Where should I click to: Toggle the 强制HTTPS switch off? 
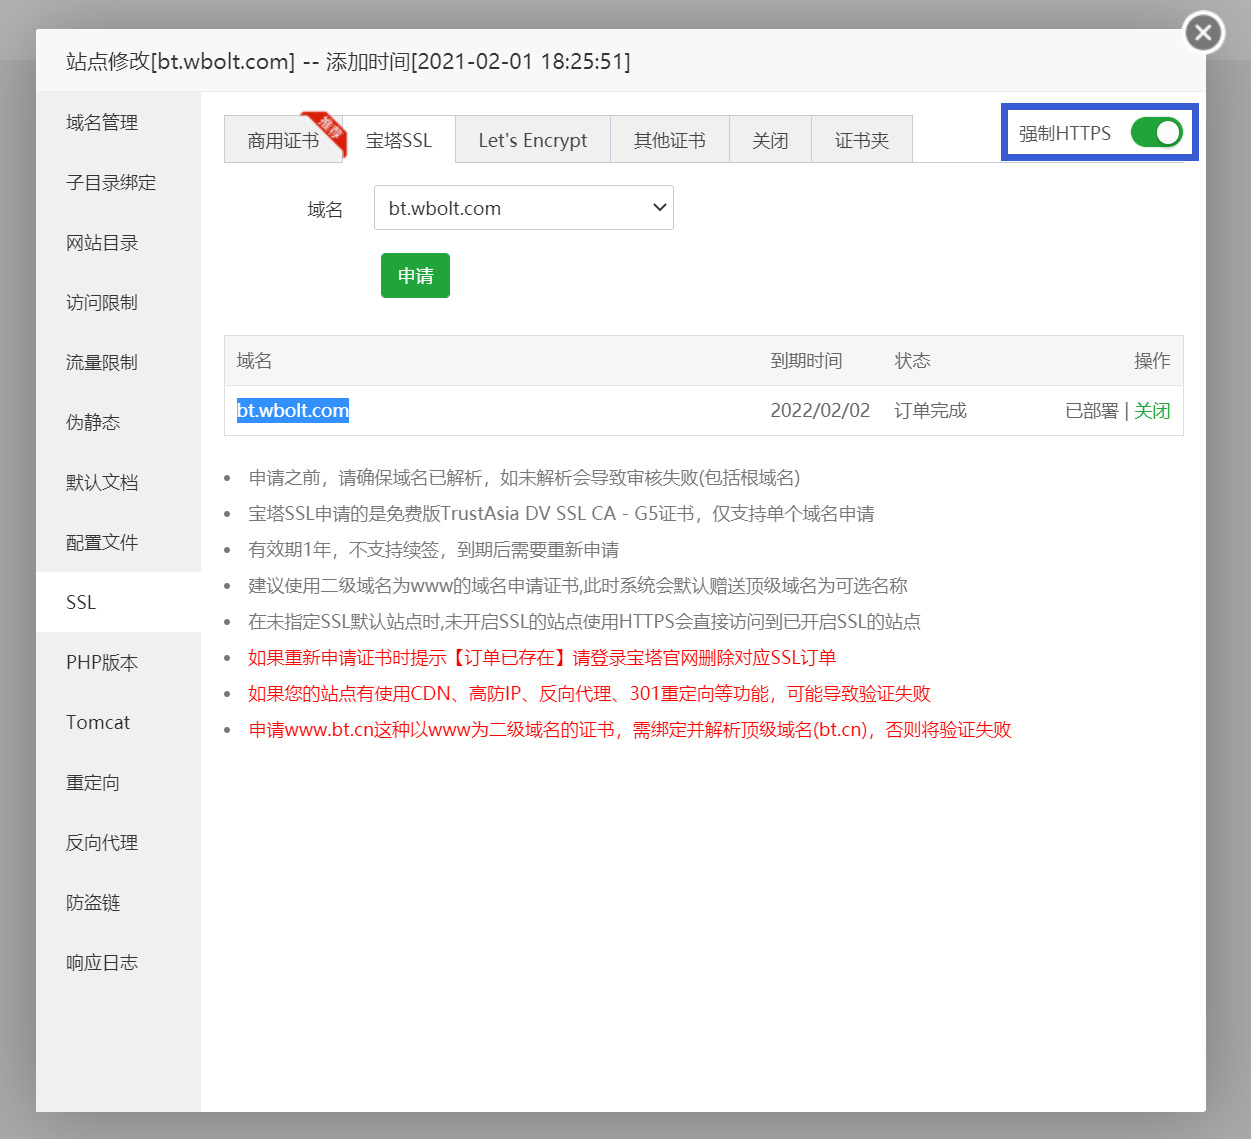[x=1155, y=132]
